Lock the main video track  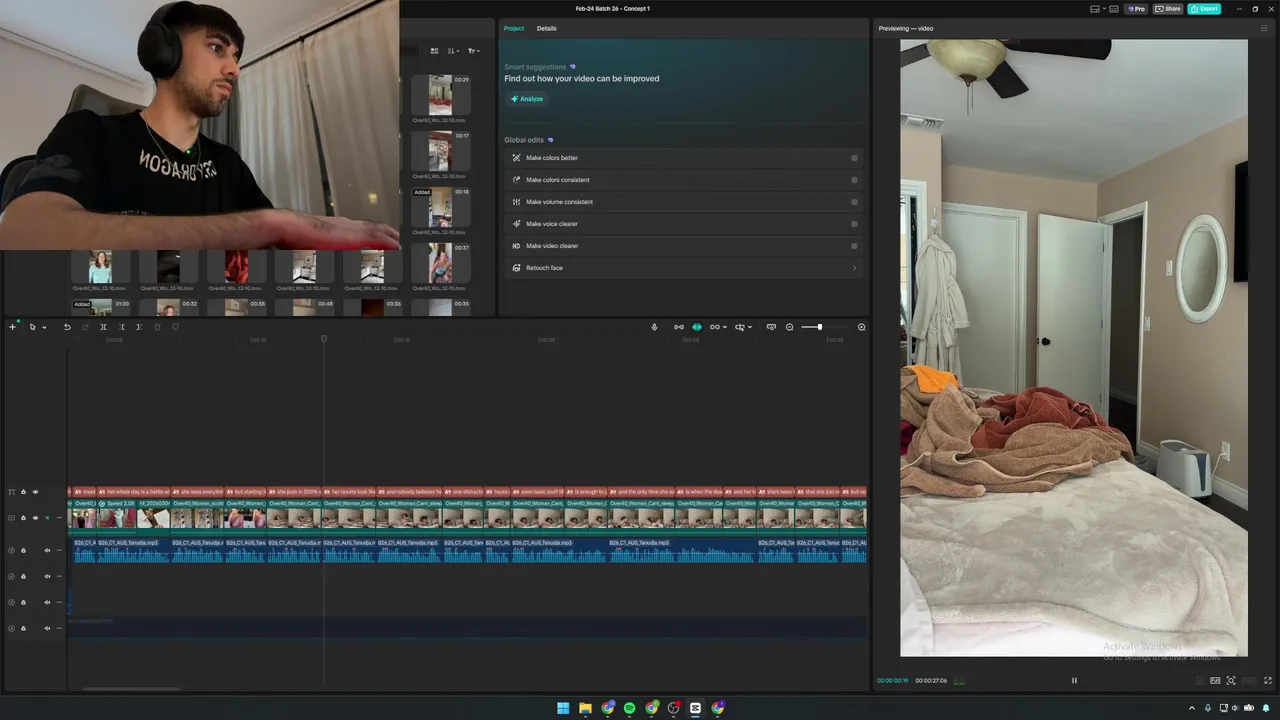click(23, 518)
